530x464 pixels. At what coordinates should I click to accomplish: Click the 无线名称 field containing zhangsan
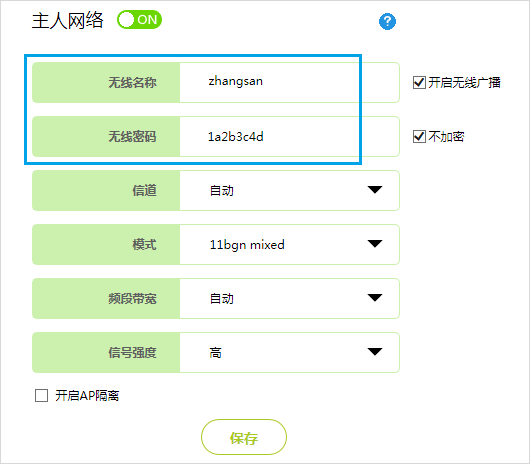pyautogui.click(x=289, y=82)
